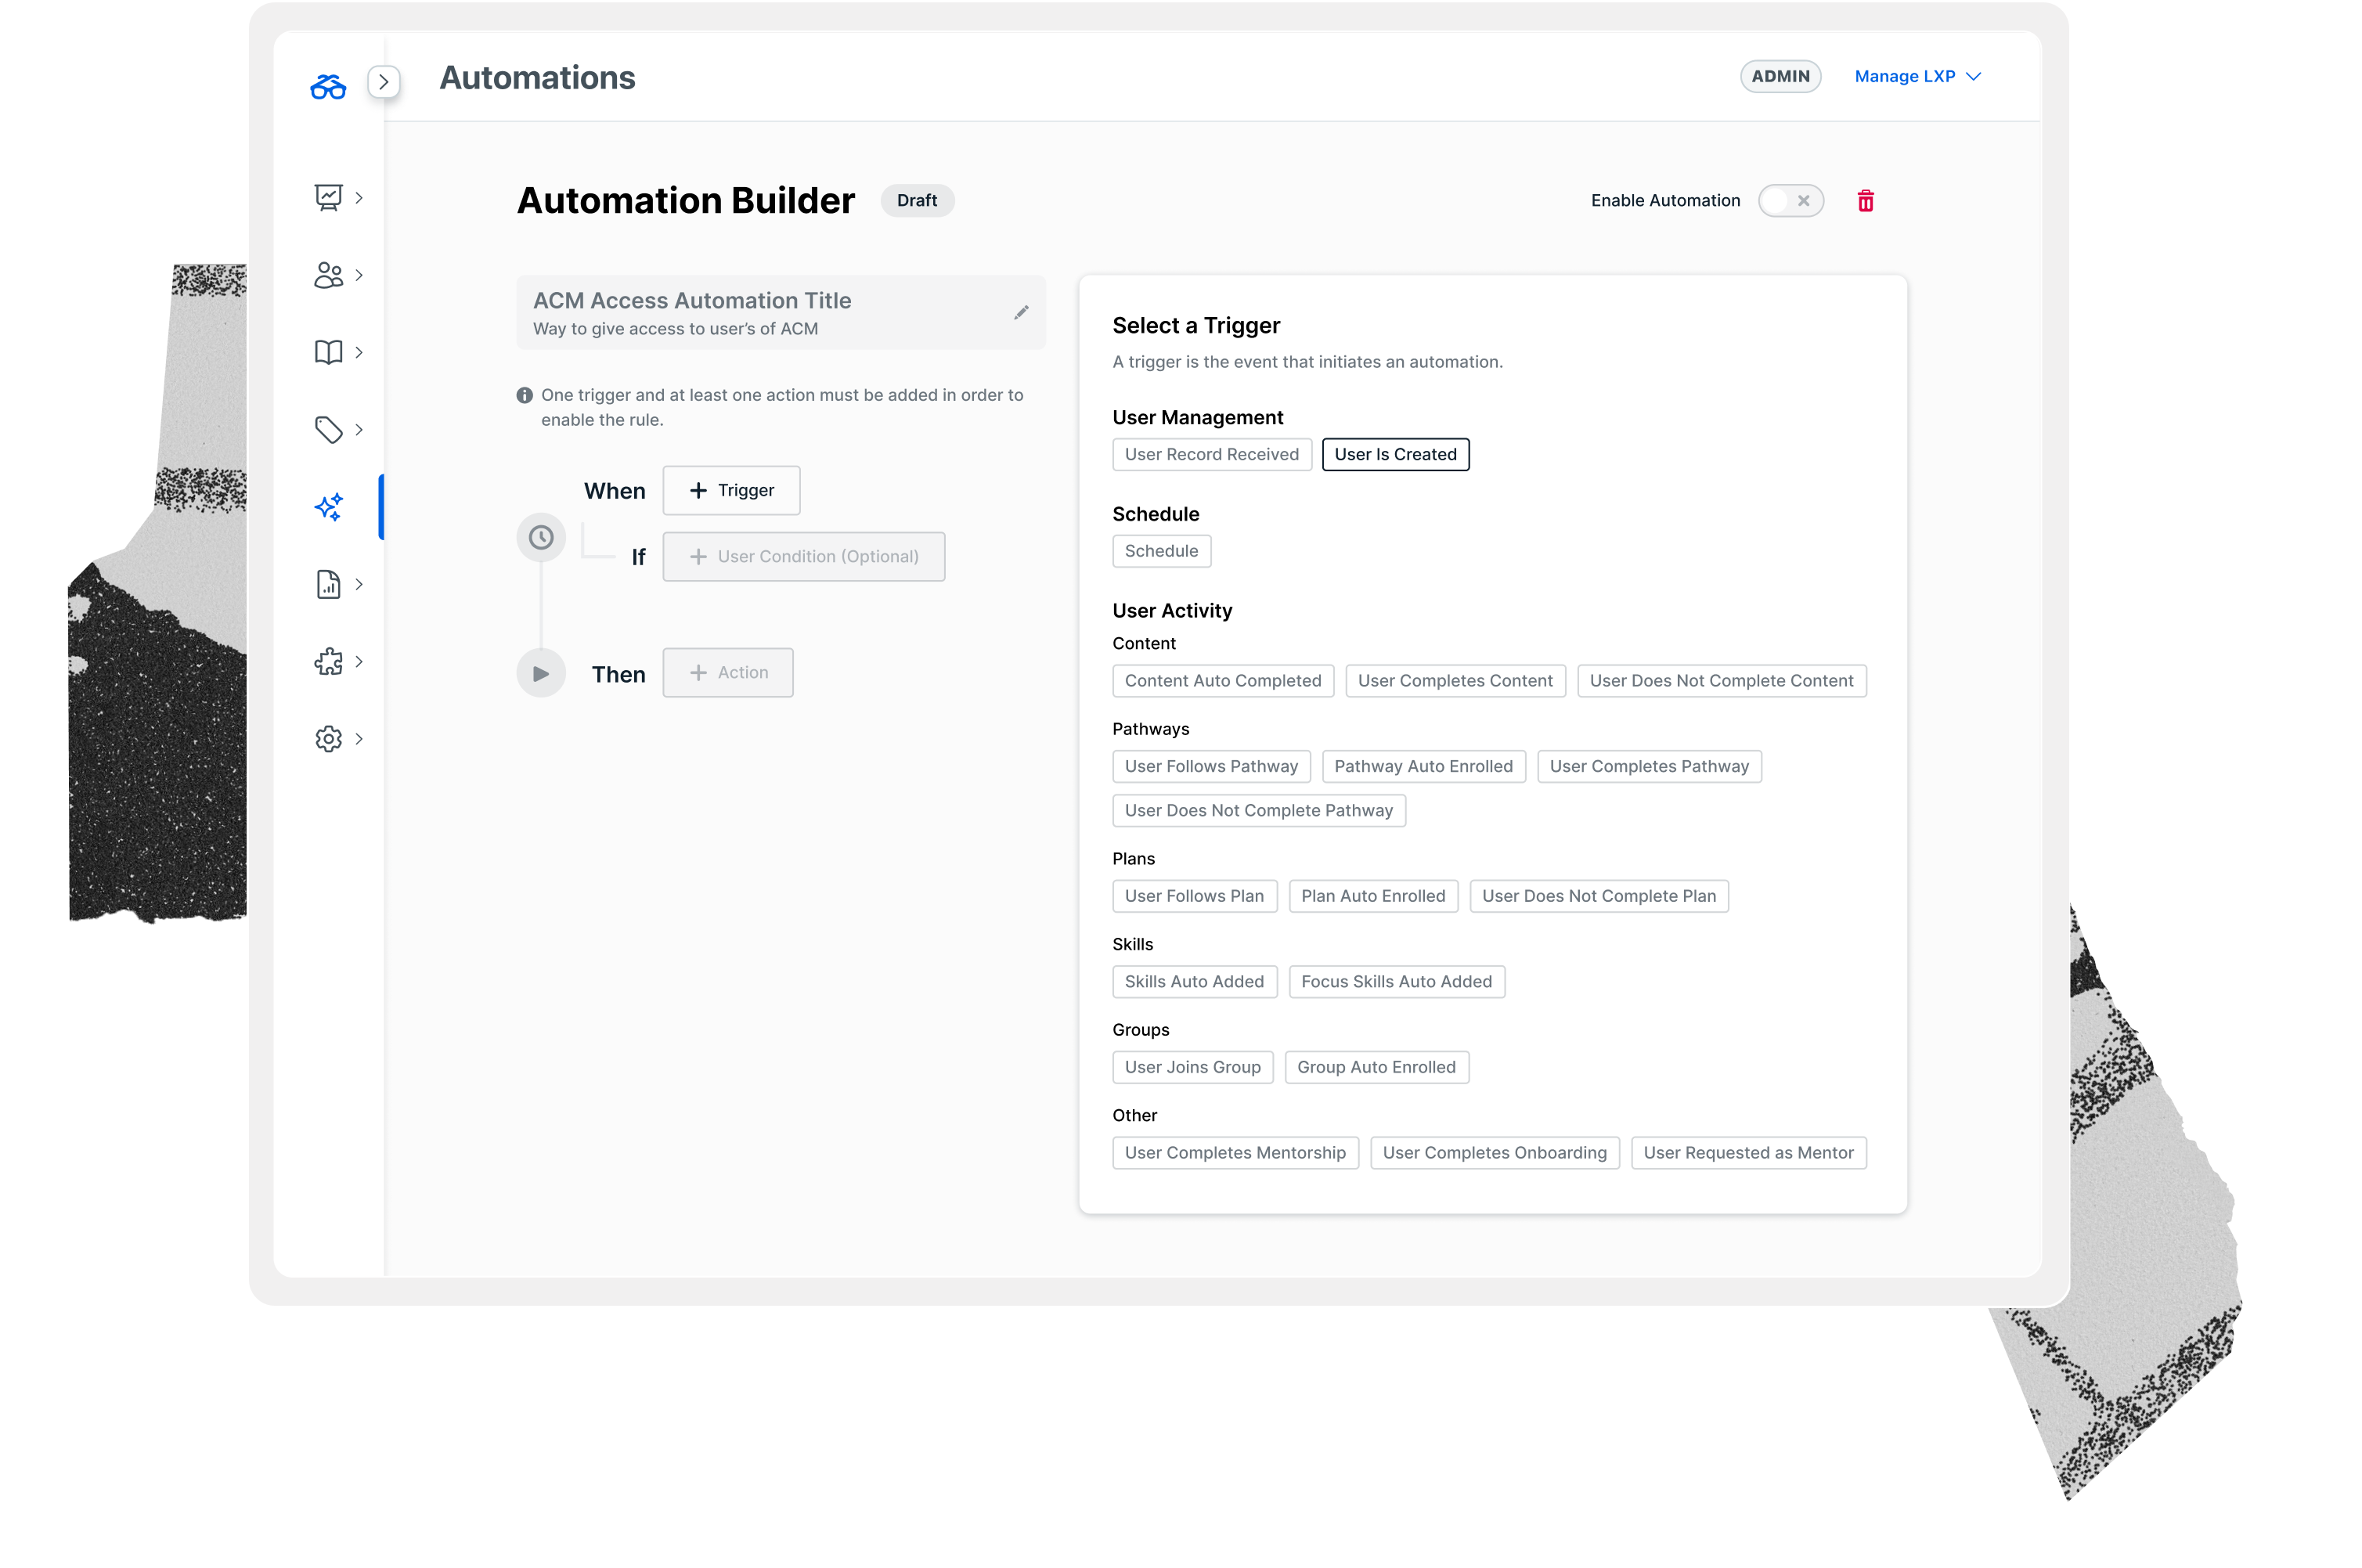Viewport: 2362px width, 1568px height.
Task: Choose User Completes Onboarding trigger
Action: (x=1494, y=1153)
